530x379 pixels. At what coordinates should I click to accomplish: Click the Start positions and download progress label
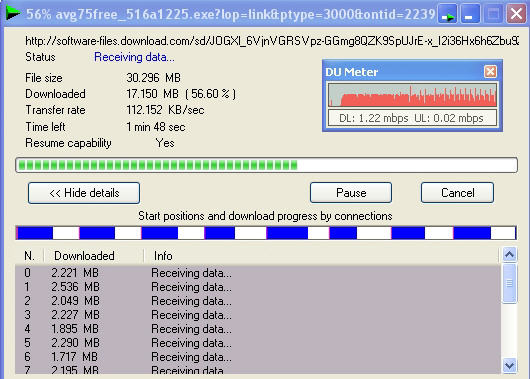point(265,216)
